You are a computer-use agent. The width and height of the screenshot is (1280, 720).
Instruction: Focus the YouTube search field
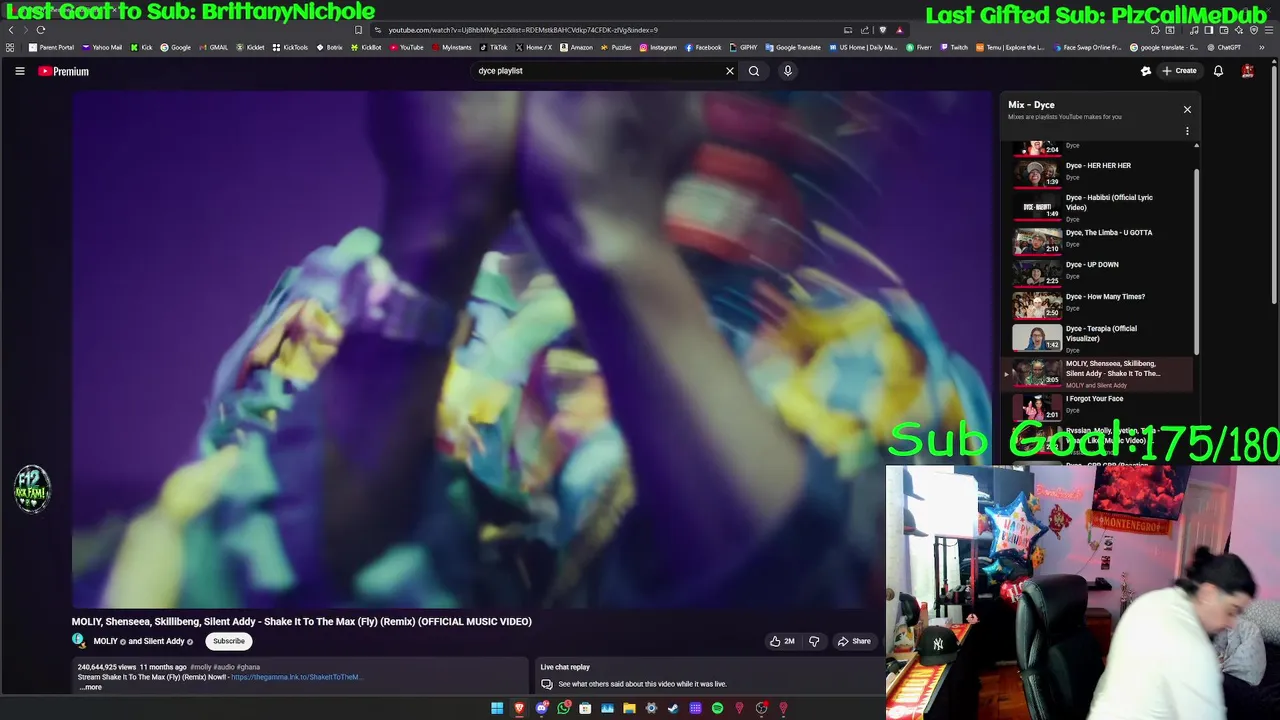point(598,71)
